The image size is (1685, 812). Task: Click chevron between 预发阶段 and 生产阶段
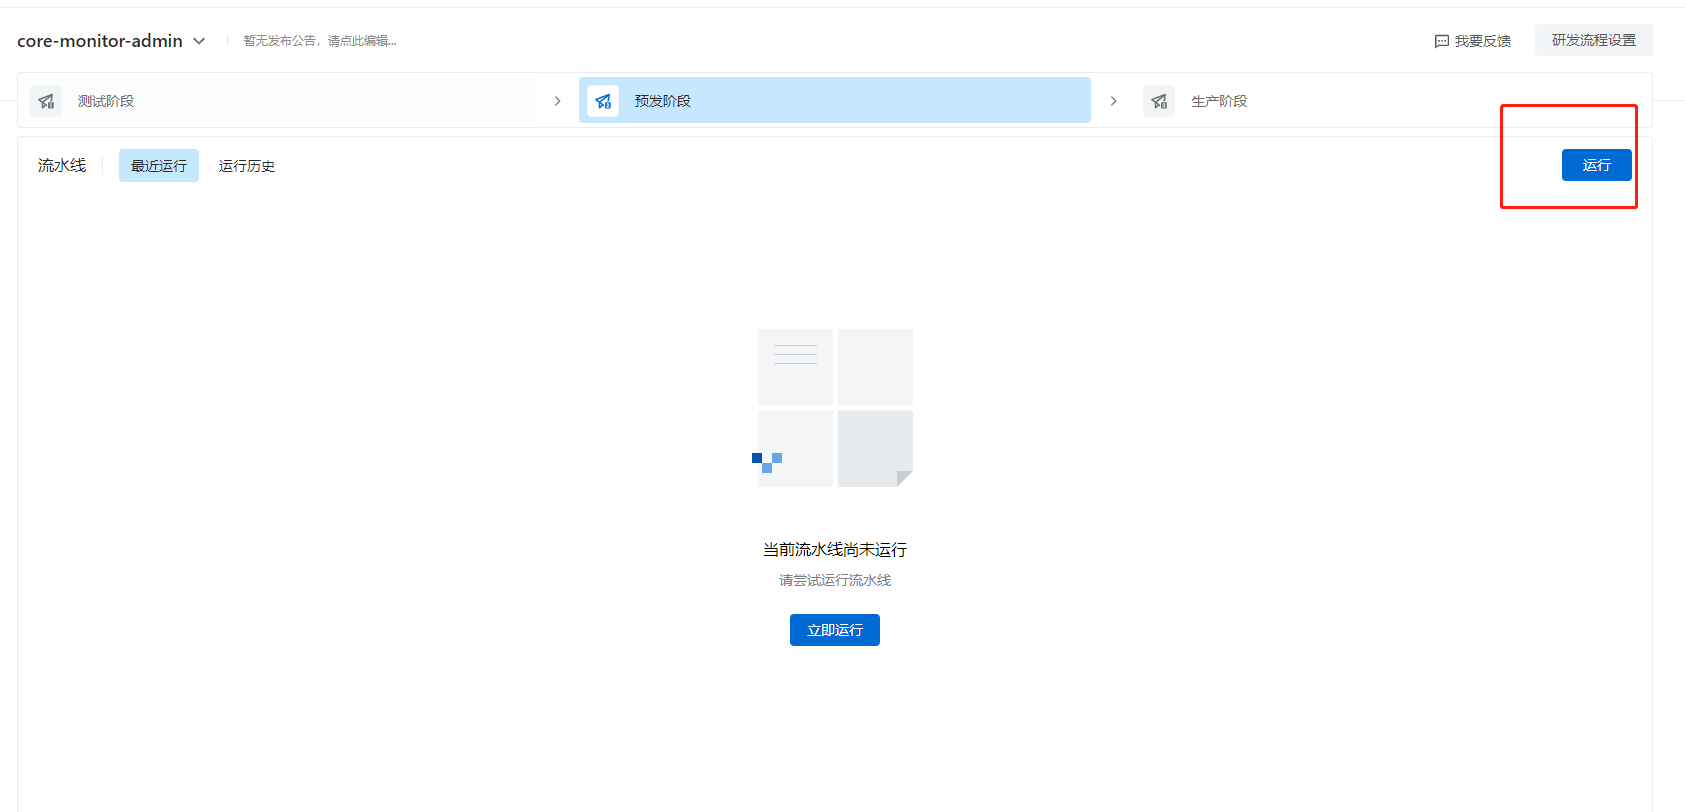1113,101
